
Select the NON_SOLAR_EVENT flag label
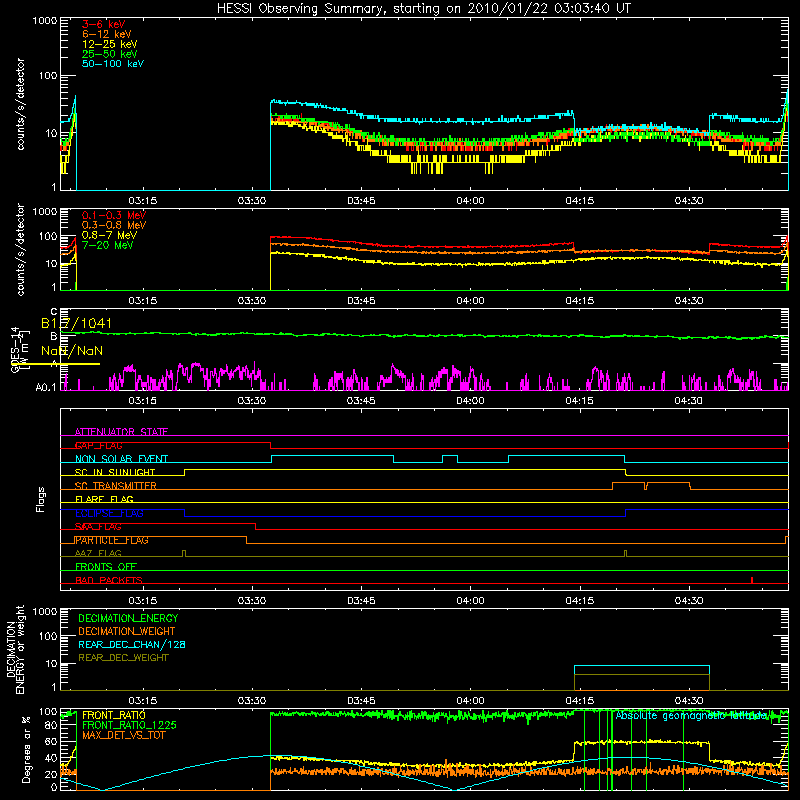click(121, 459)
